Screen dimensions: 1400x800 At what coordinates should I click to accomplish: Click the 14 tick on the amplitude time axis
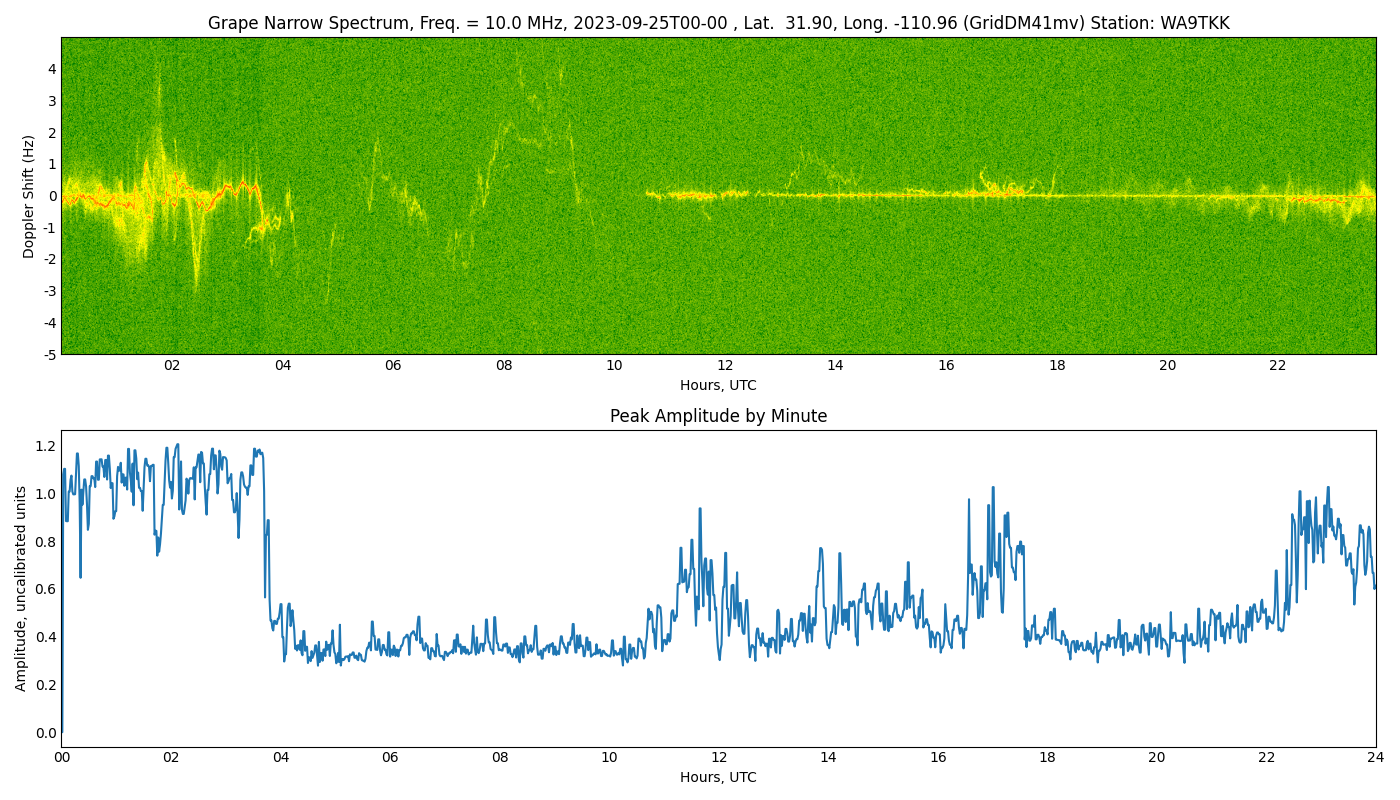click(828, 757)
